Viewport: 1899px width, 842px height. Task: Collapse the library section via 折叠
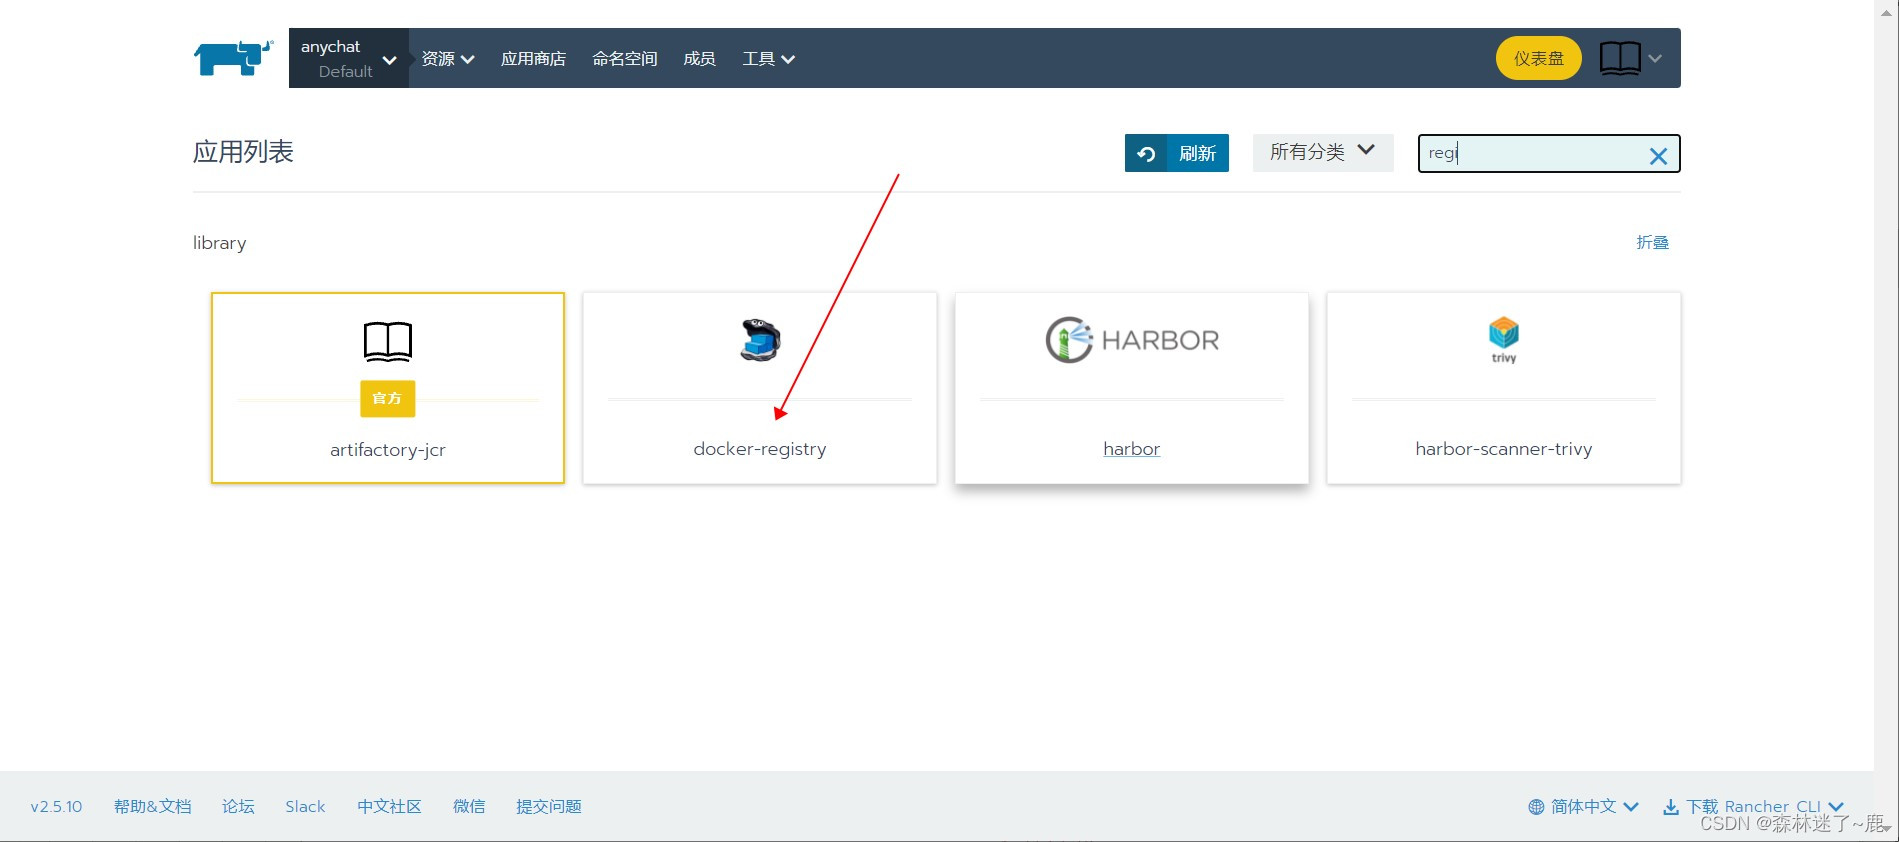(1652, 242)
